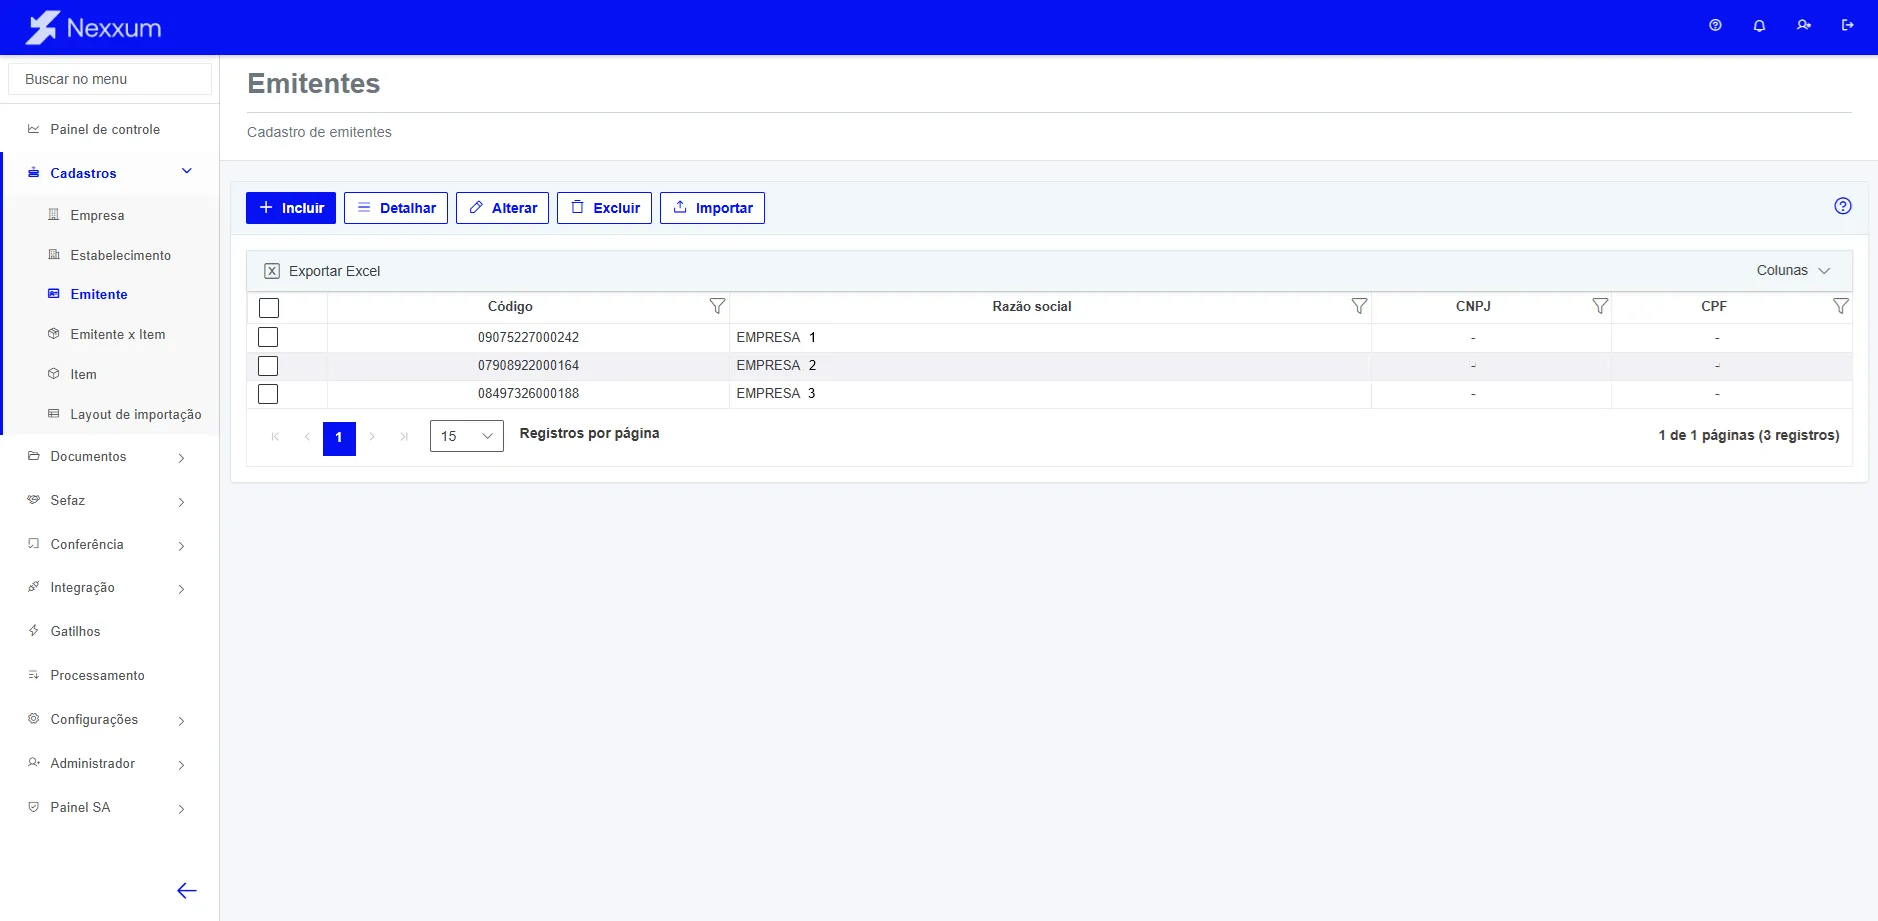Click the Excluir button
Screen dimensions: 1878x921
[x=604, y=208]
